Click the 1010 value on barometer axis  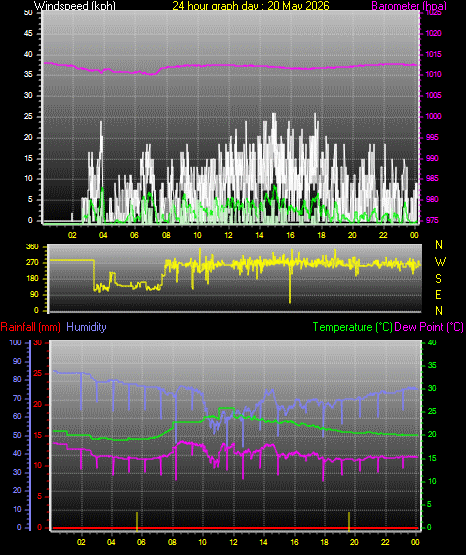coord(433,74)
